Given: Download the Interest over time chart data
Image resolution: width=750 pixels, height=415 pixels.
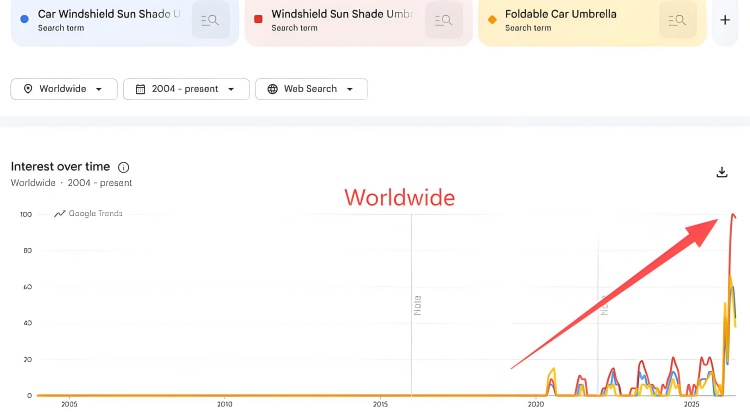Looking at the screenshot, I should pyautogui.click(x=722, y=172).
